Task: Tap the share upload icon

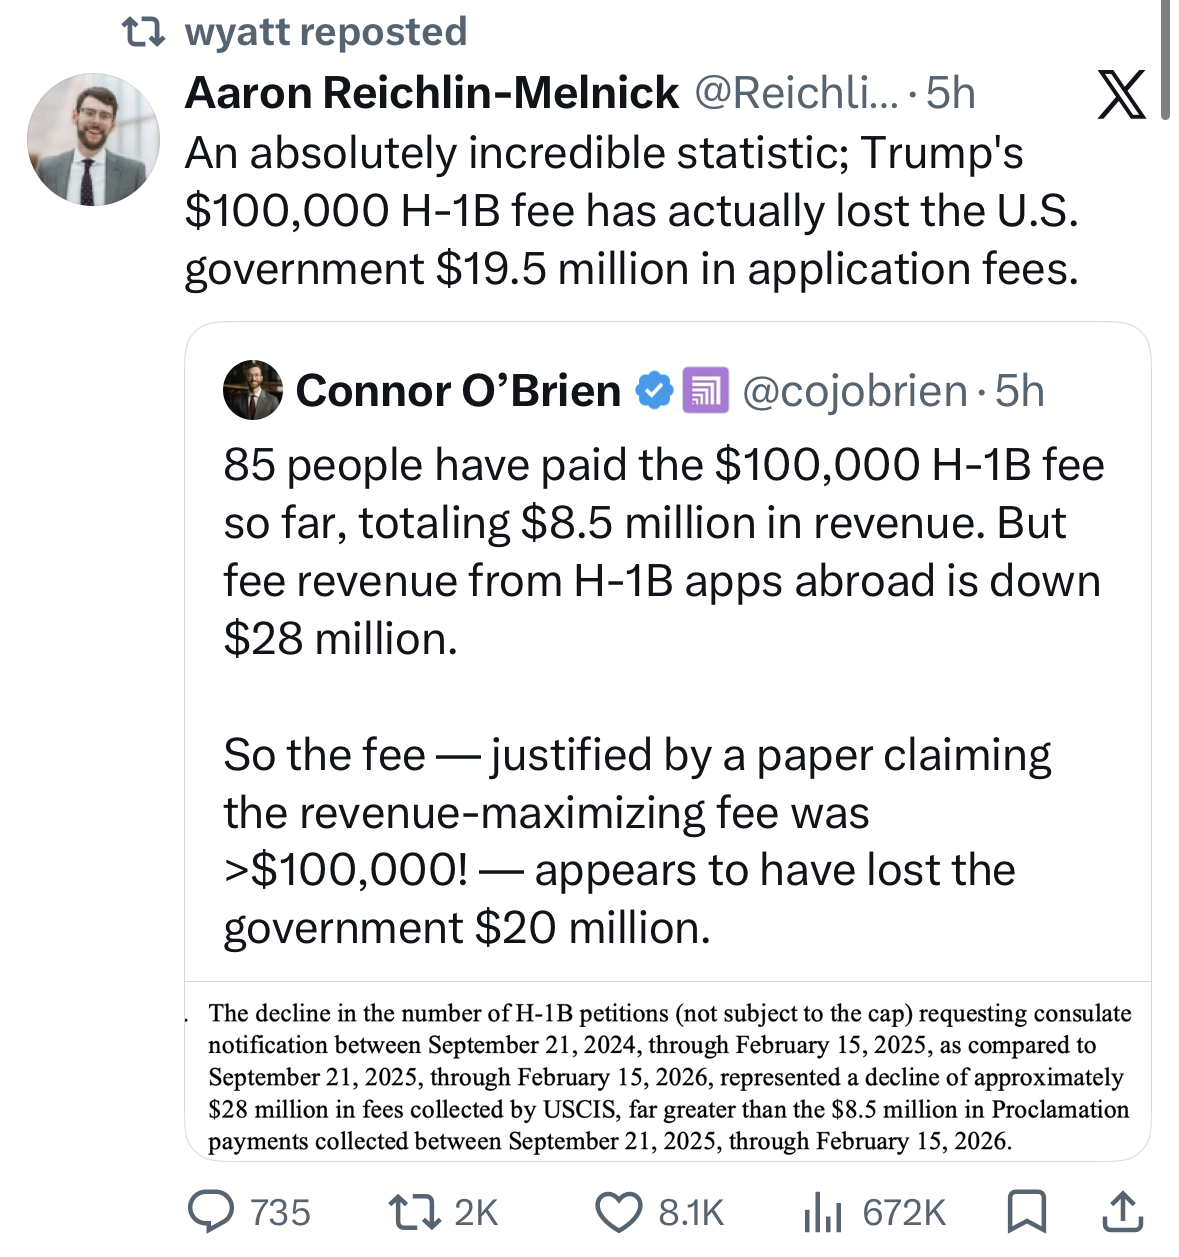Action: tap(1123, 1212)
